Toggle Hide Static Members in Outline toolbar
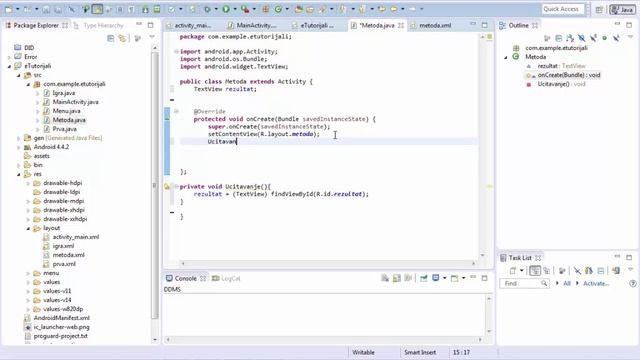This screenshot has height=360, width=640. [593, 38]
